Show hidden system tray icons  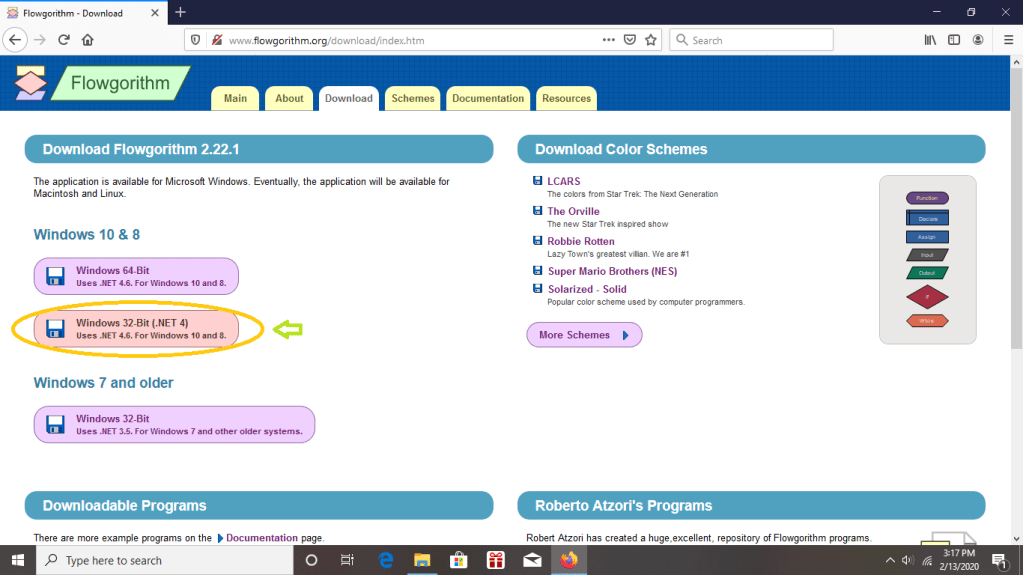pyautogui.click(x=889, y=560)
